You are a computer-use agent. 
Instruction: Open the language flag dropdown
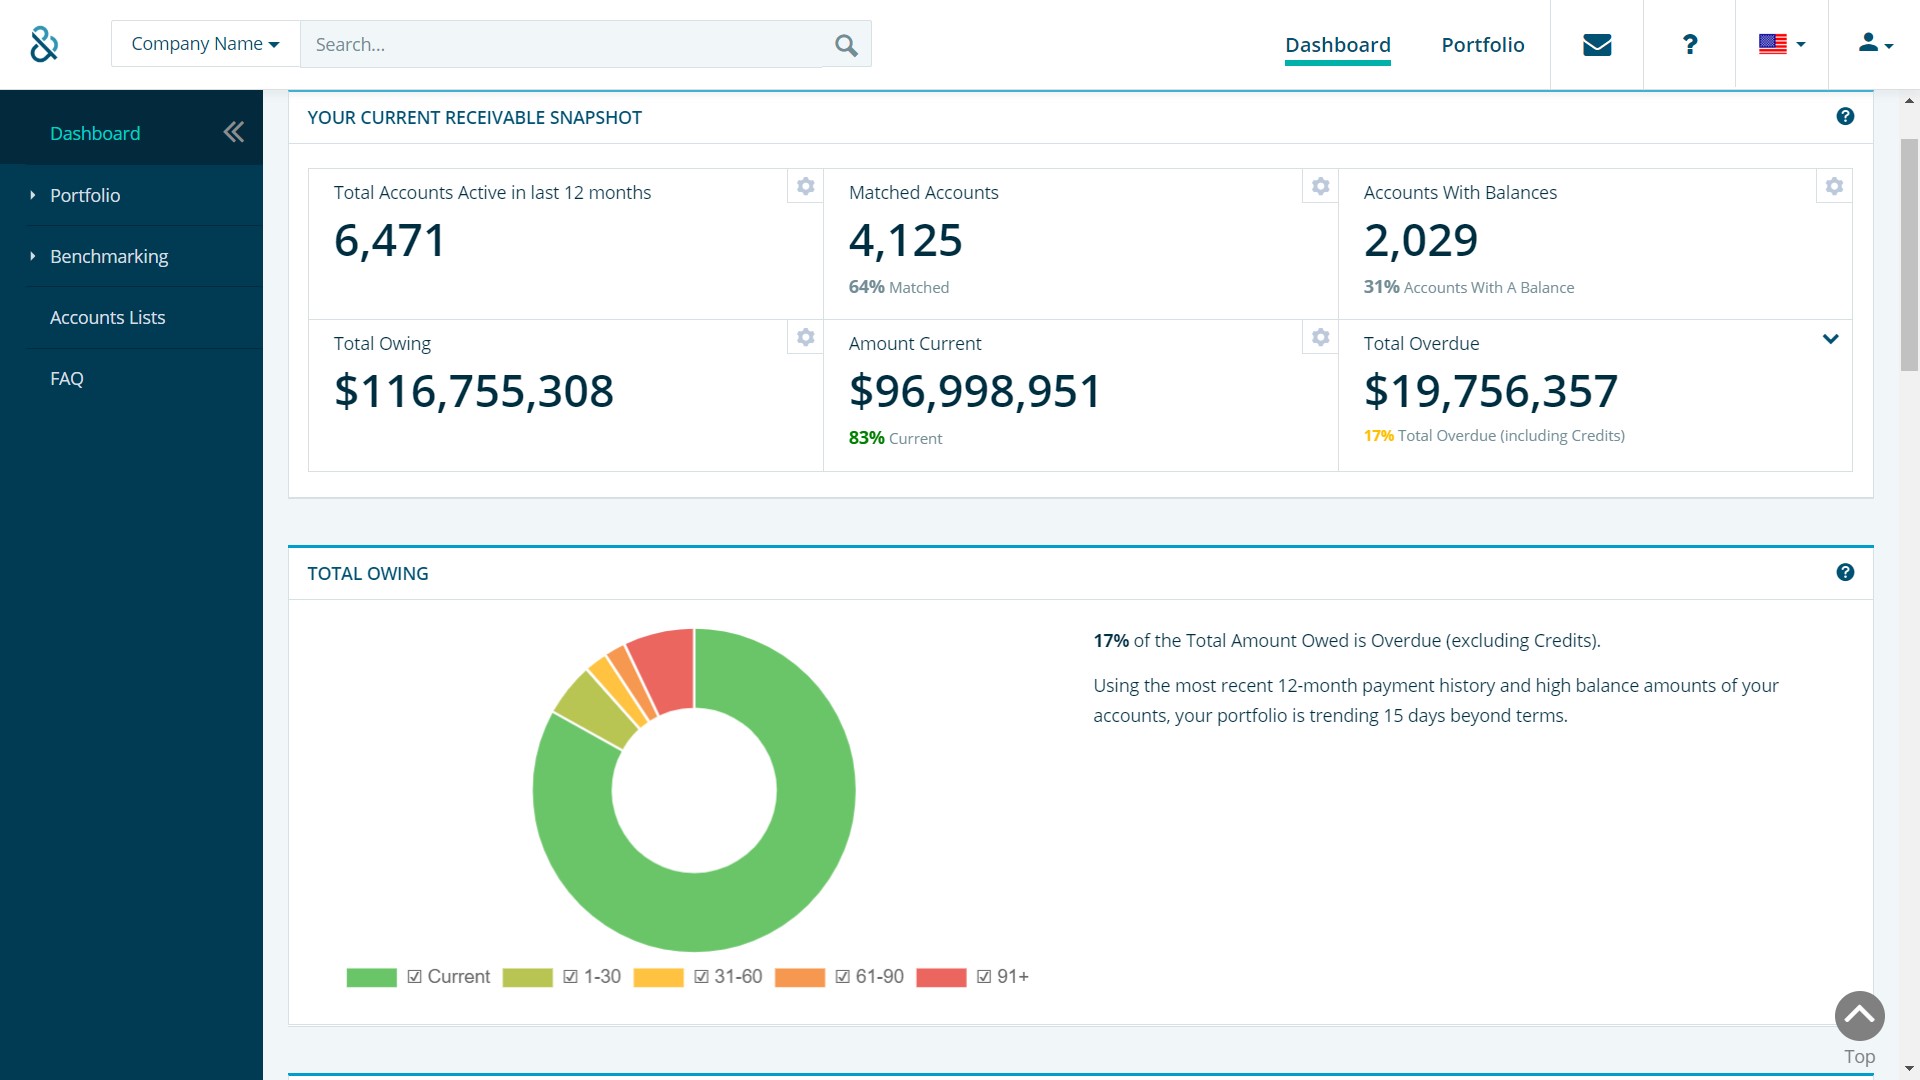[1781, 44]
